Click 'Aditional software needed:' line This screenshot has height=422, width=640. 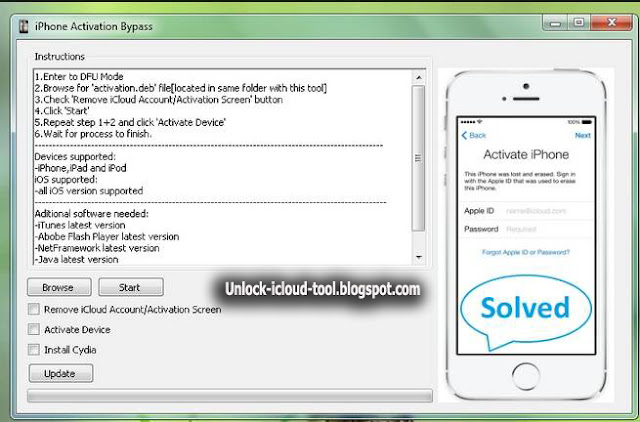[92, 214]
